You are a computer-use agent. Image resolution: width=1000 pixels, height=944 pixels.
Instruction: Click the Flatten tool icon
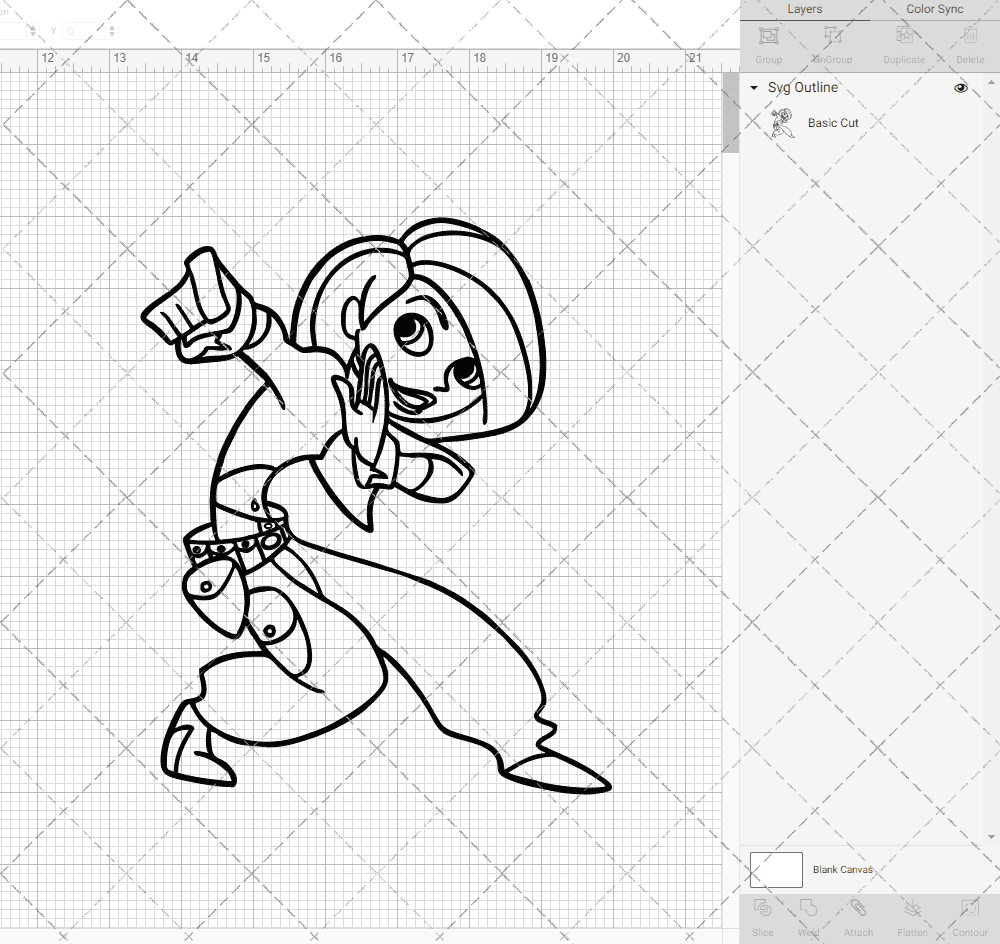click(x=913, y=907)
